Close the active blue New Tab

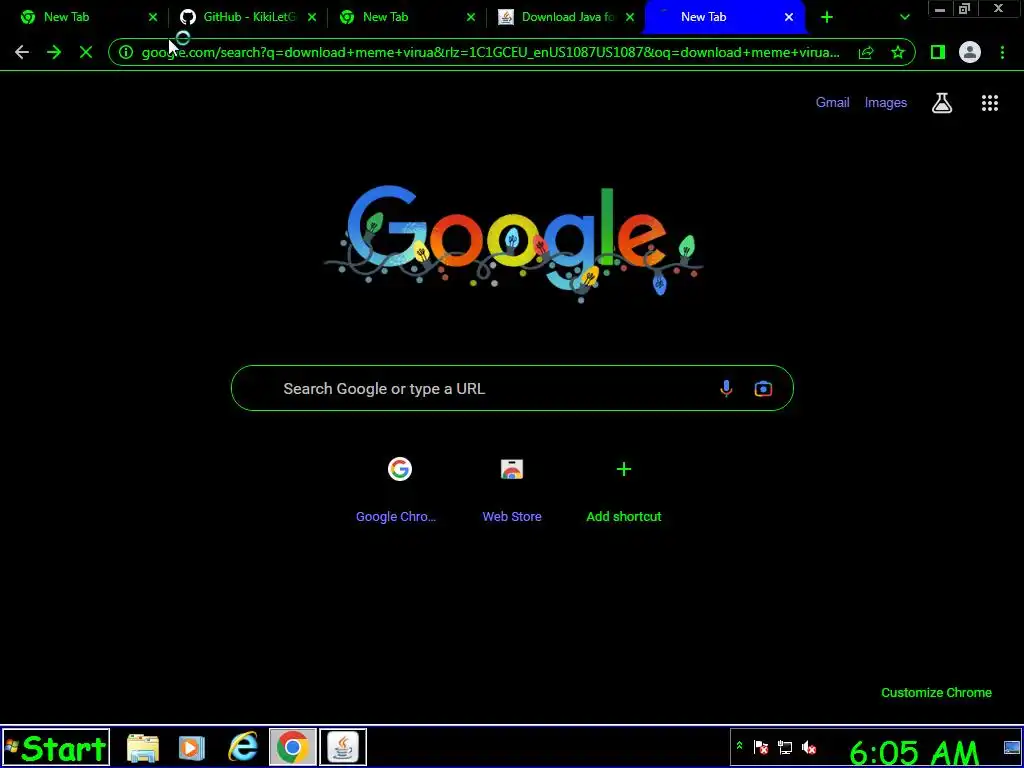coord(789,17)
